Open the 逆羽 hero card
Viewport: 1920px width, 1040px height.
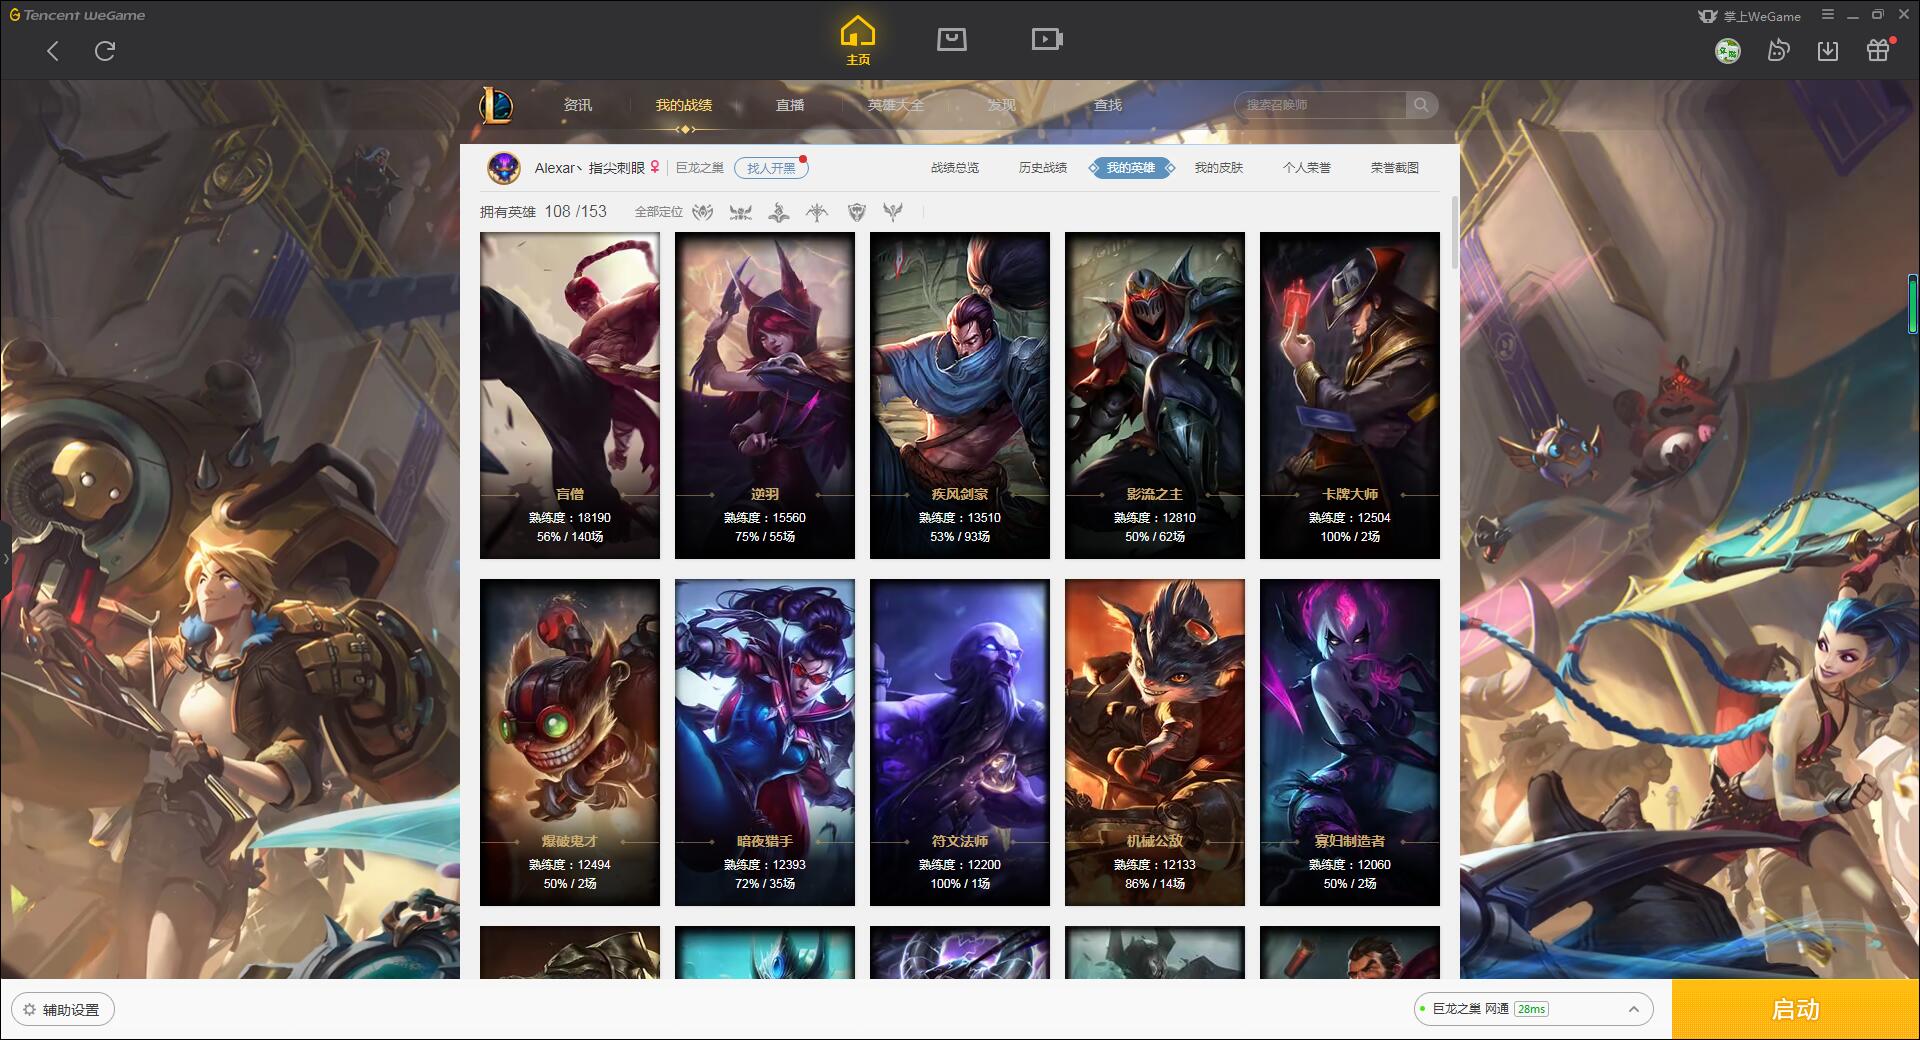tap(765, 395)
